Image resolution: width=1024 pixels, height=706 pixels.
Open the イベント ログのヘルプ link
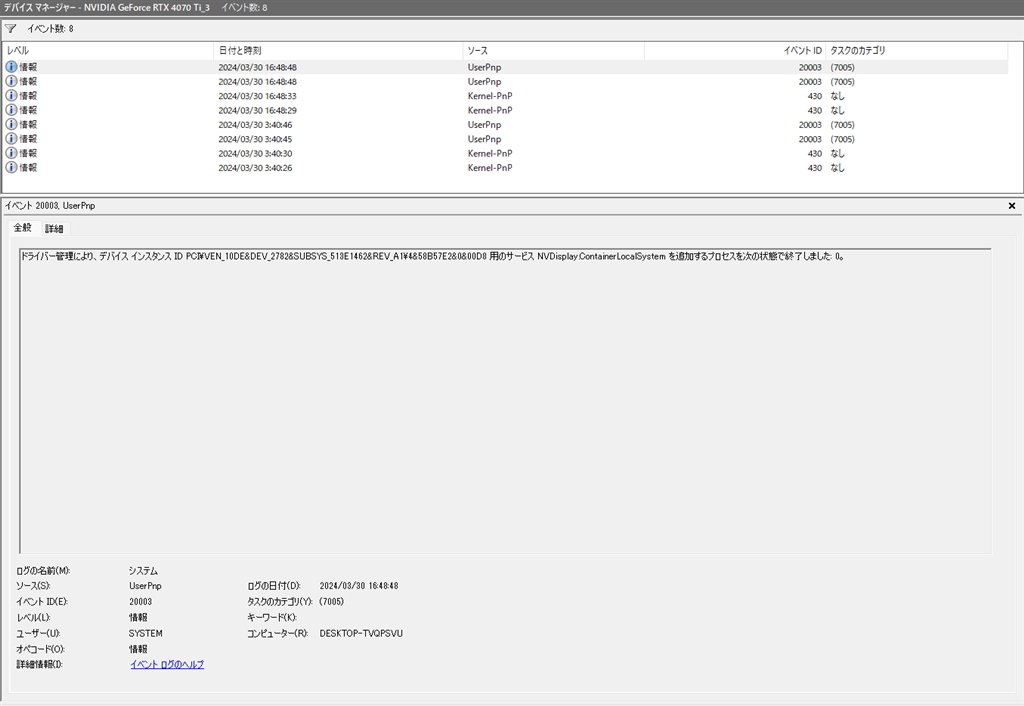(167, 664)
